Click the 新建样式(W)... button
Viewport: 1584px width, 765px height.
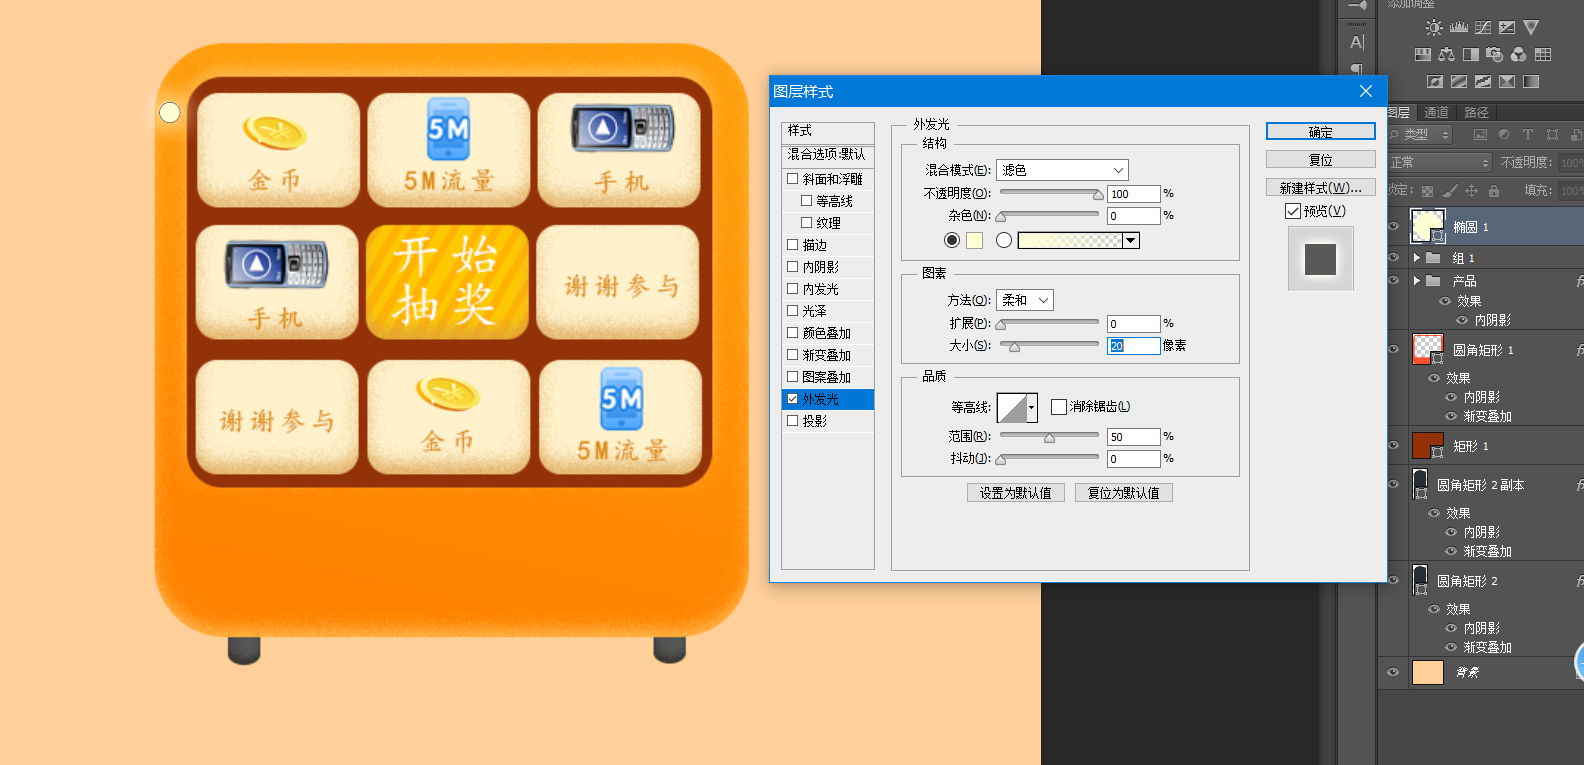pos(1321,188)
